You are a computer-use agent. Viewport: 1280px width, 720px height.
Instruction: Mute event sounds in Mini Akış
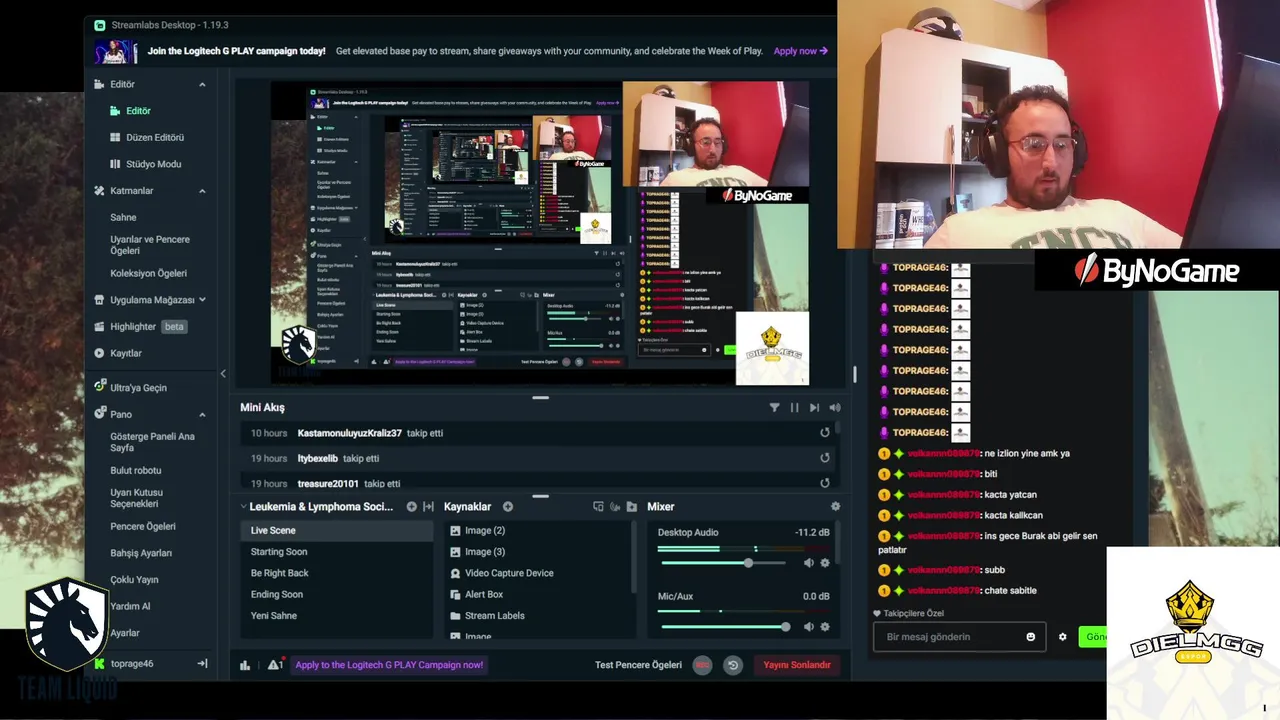tap(835, 408)
